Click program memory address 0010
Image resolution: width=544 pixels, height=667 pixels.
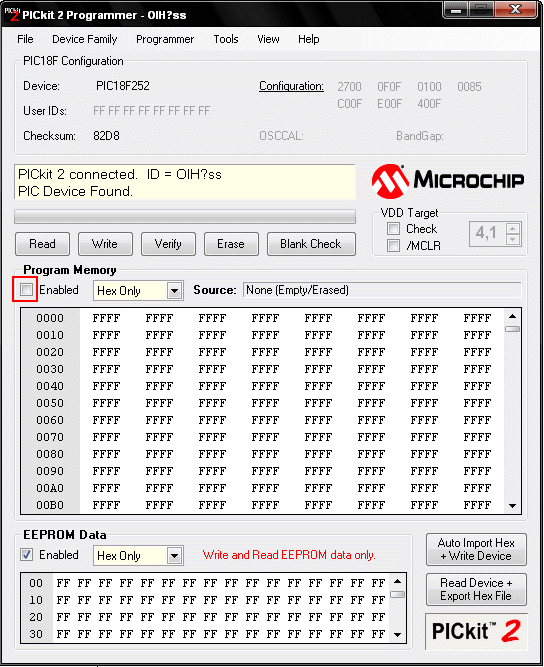point(50,335)
